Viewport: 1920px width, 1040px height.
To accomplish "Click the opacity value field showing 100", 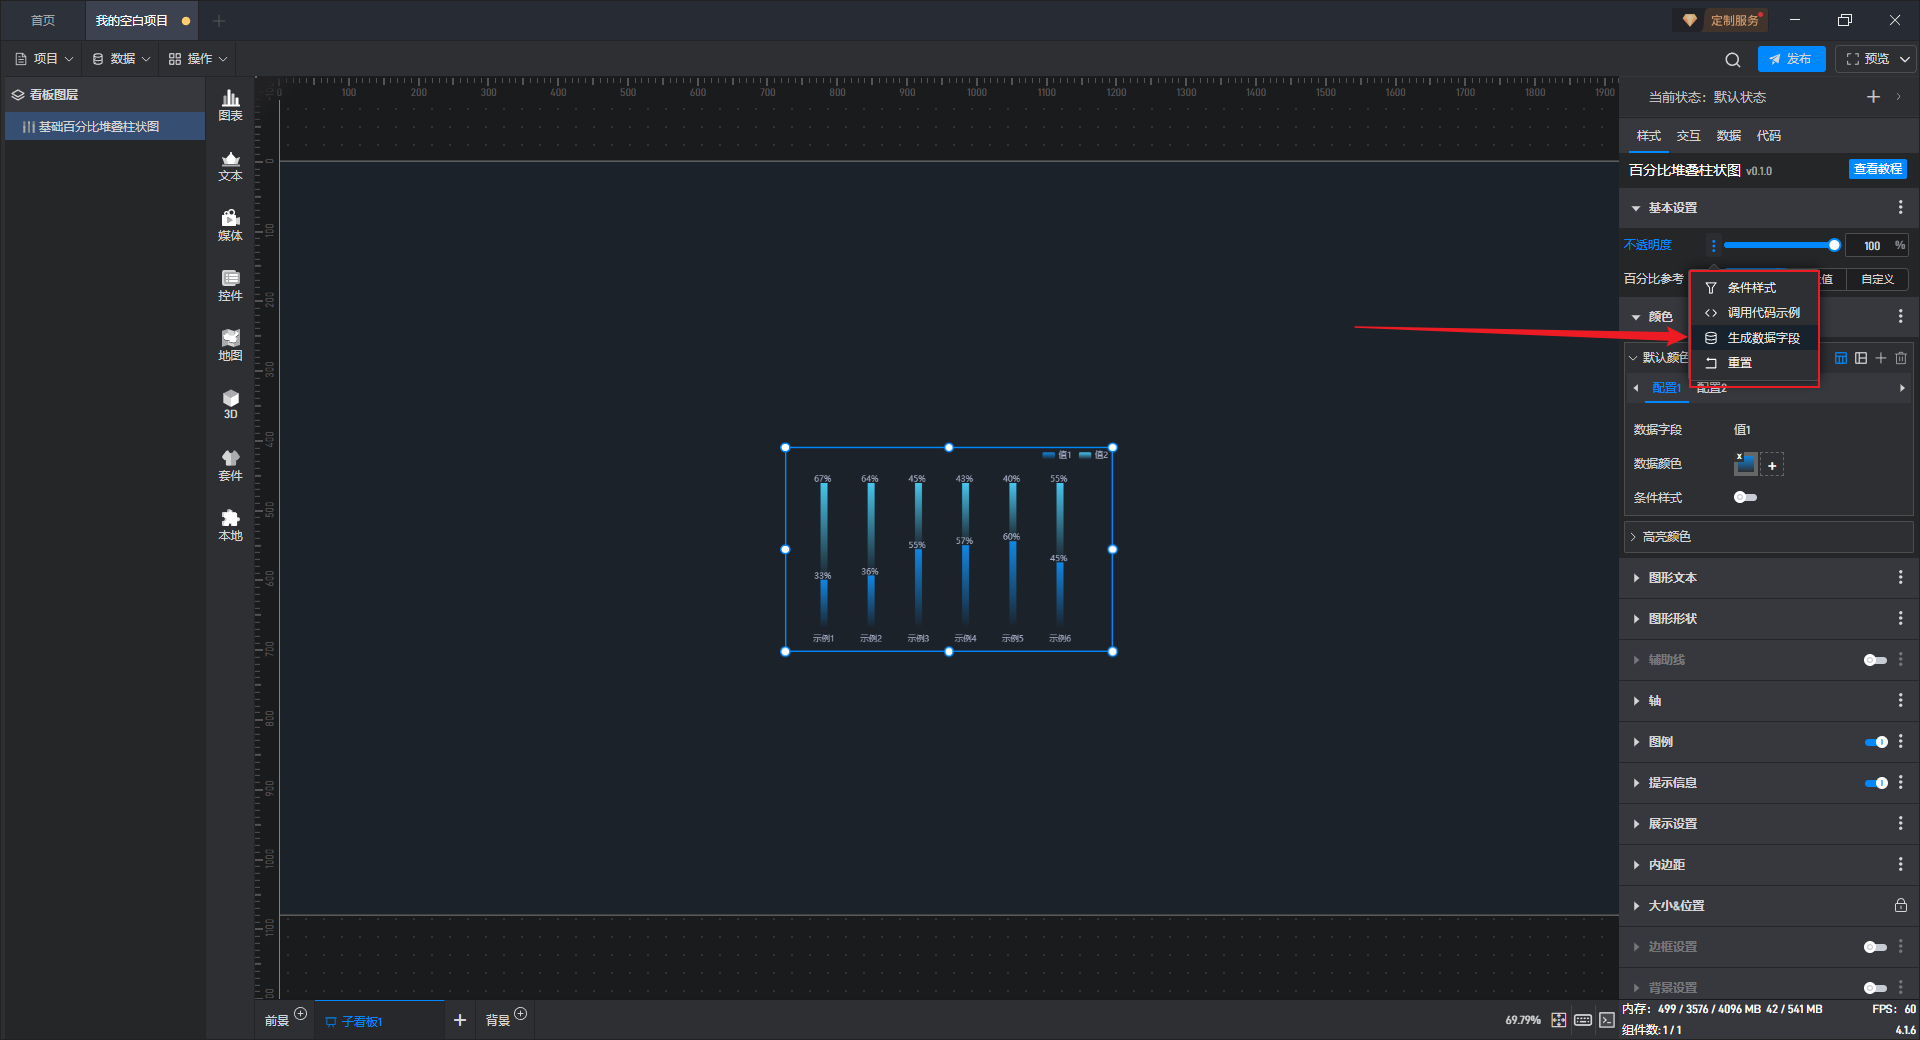I will point(1871,246).
